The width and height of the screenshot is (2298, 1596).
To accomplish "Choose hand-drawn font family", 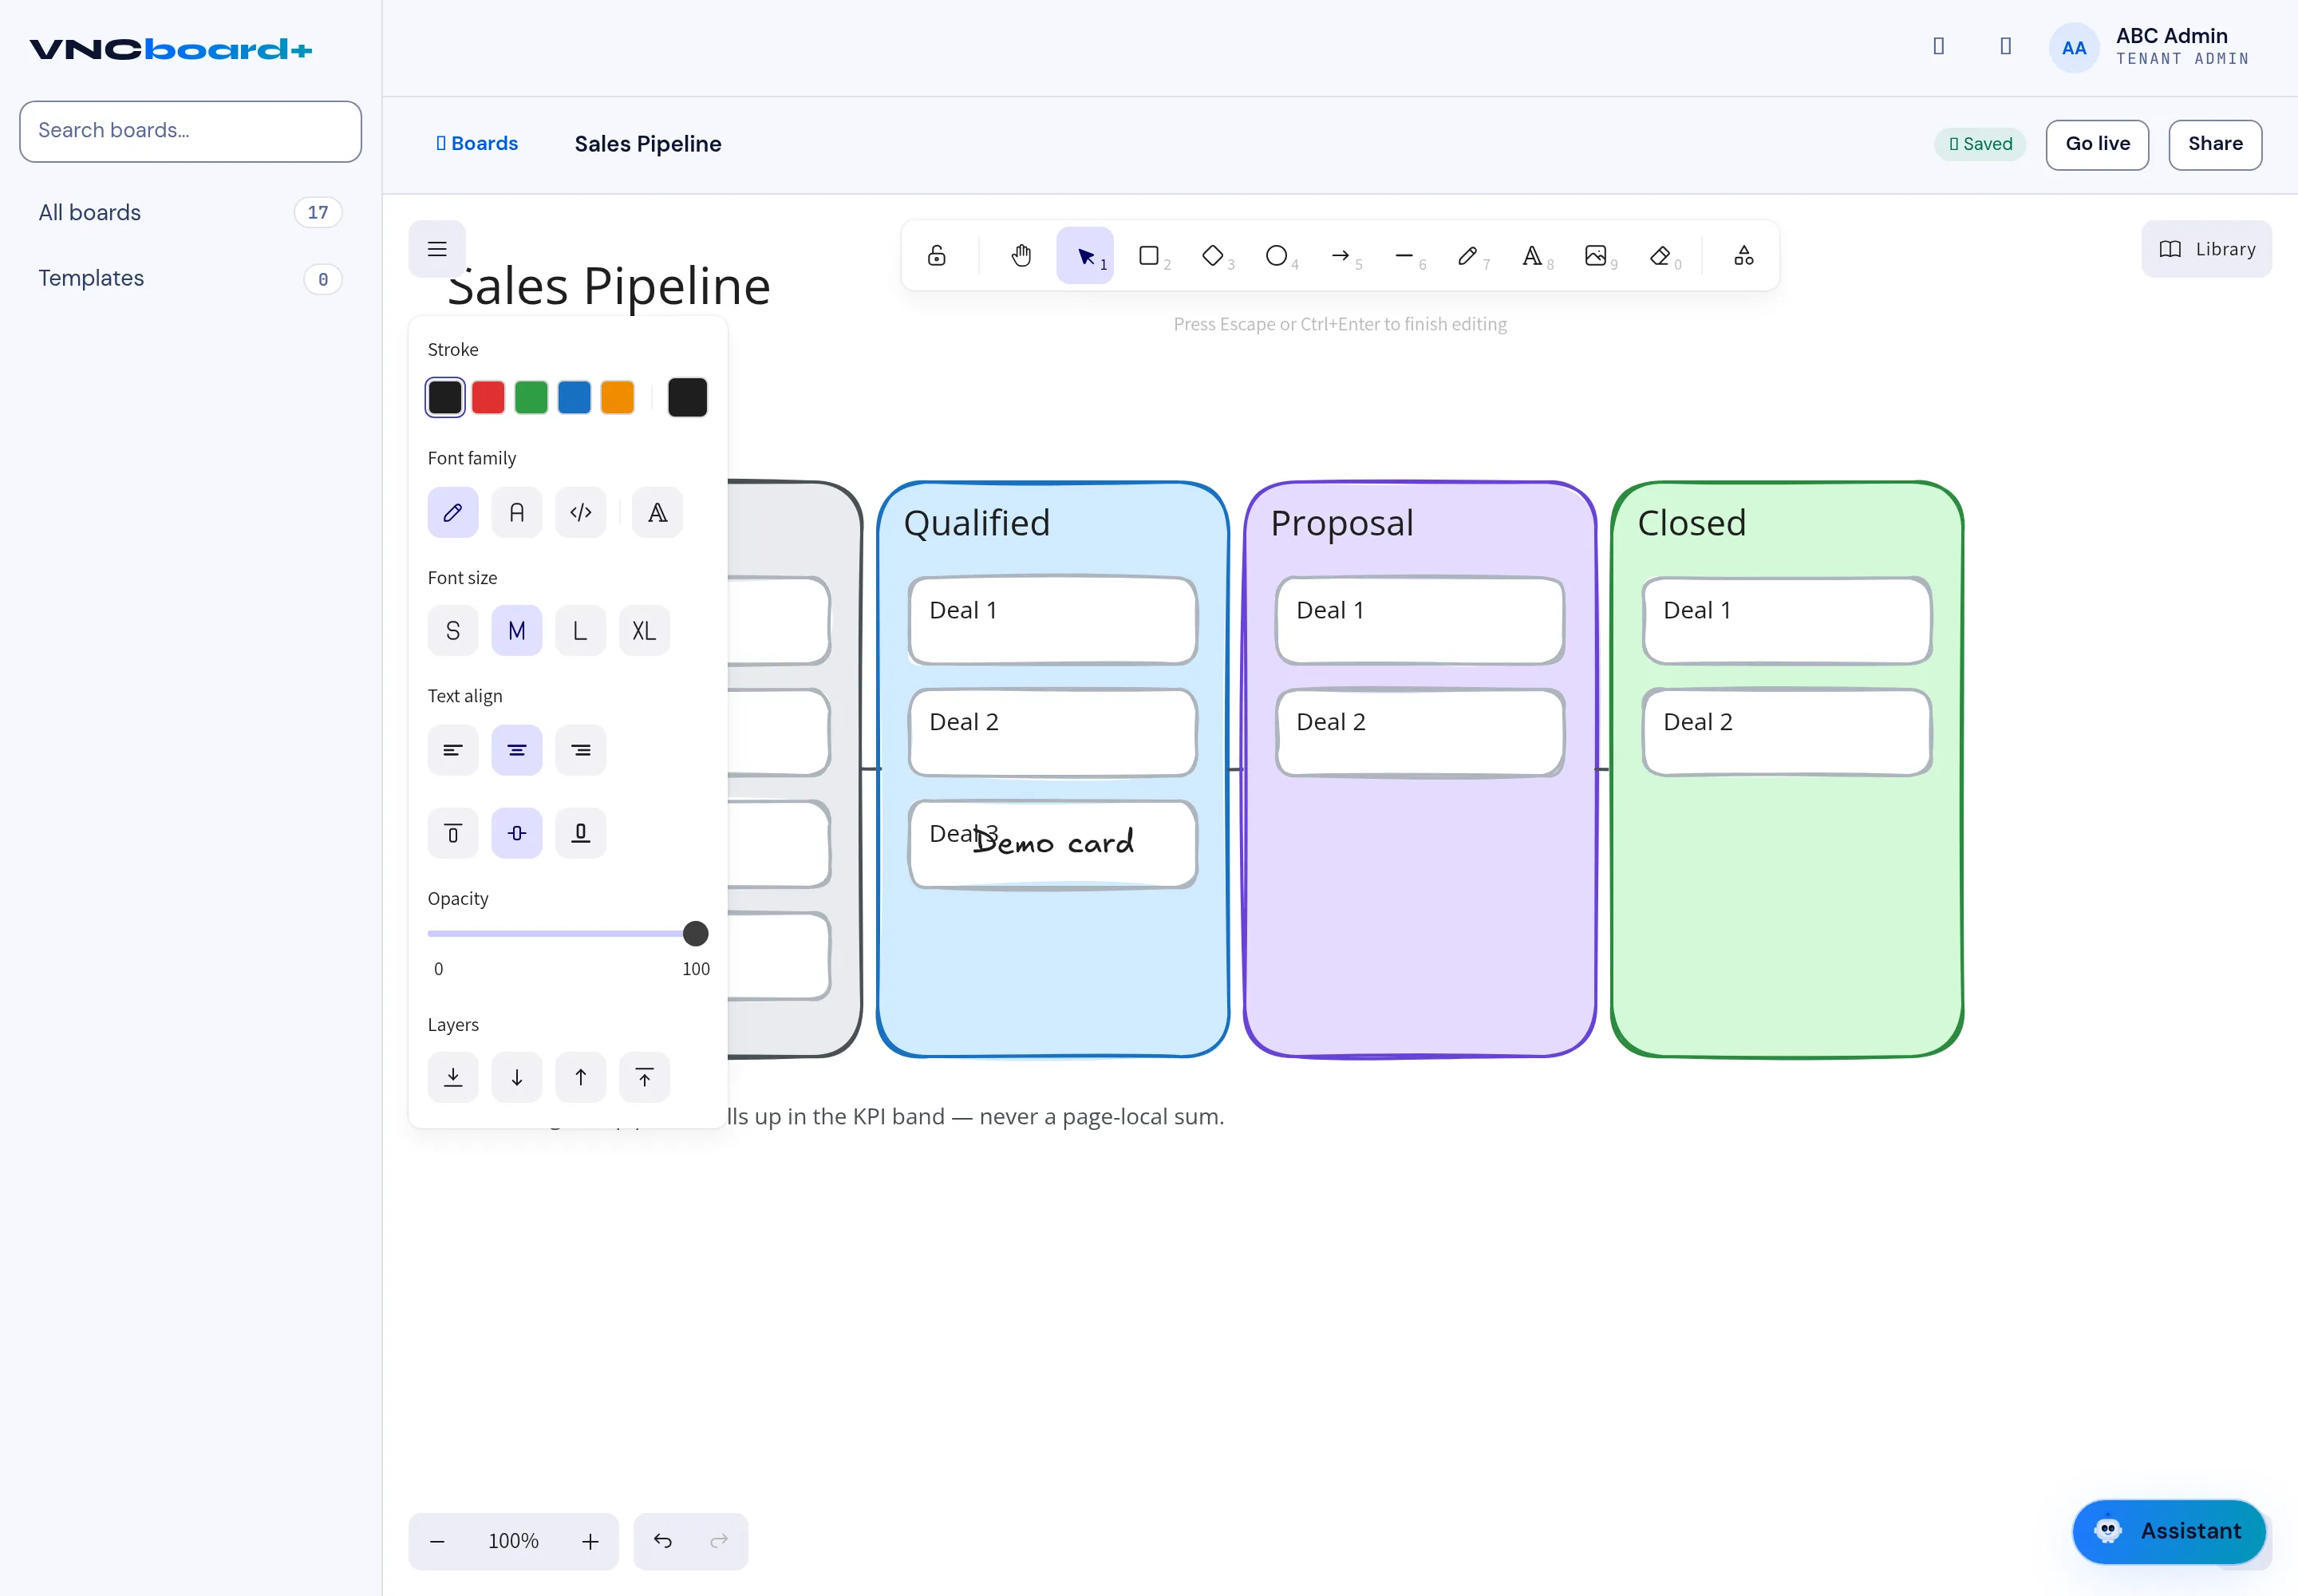I will point(453,513).
